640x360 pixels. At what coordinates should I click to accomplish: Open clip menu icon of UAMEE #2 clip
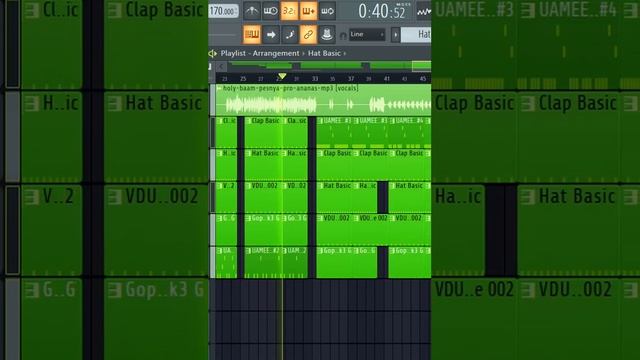click(x=248, y=251)
